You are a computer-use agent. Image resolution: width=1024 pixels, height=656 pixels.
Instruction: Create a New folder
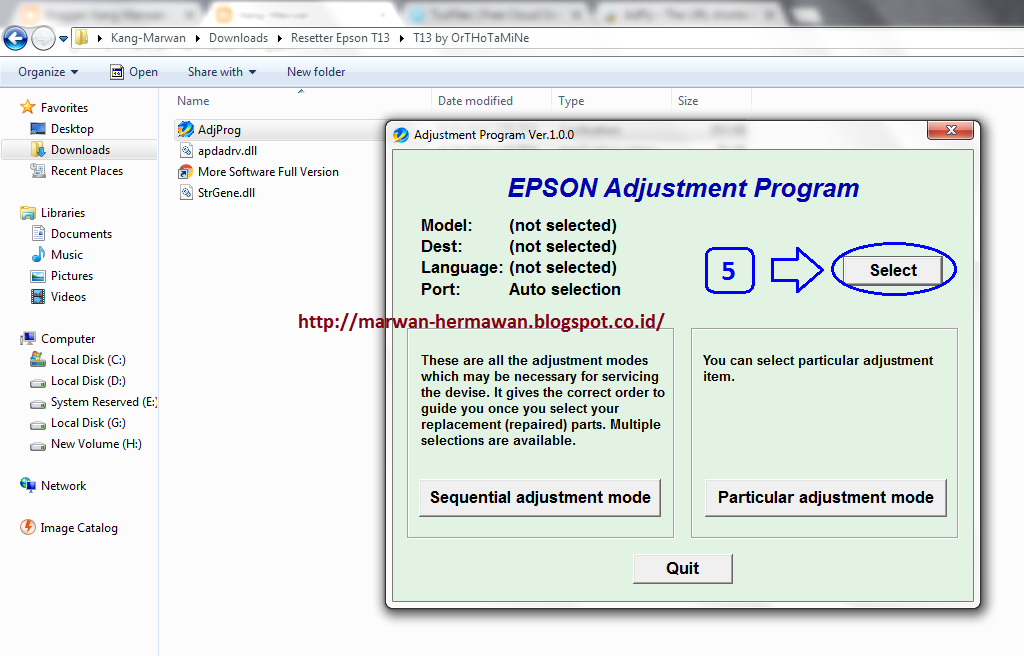316,72
